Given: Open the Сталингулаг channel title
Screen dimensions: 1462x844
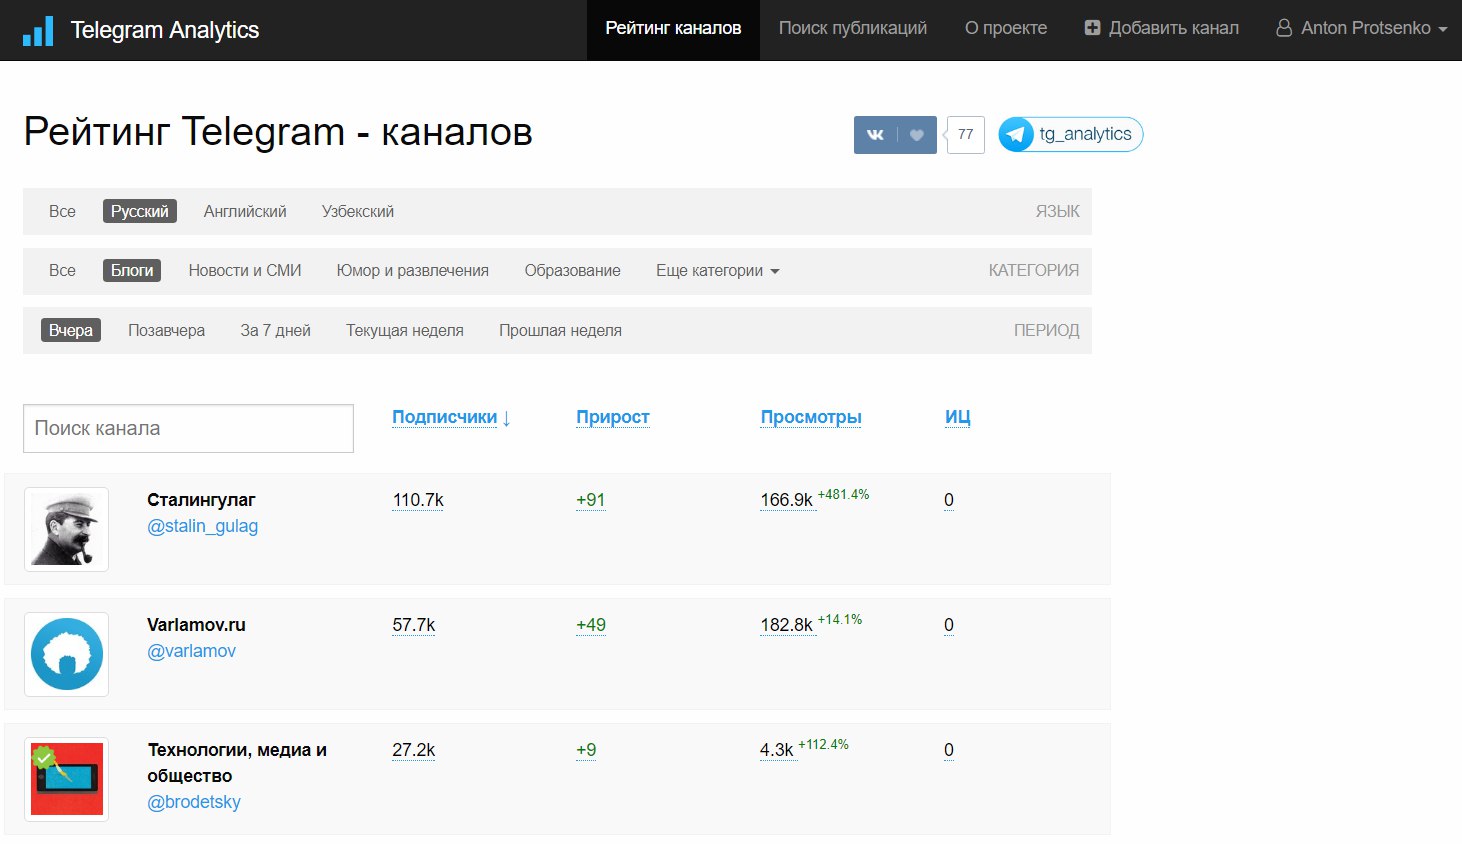Looking at the screenshot, I should pos(201,500).
